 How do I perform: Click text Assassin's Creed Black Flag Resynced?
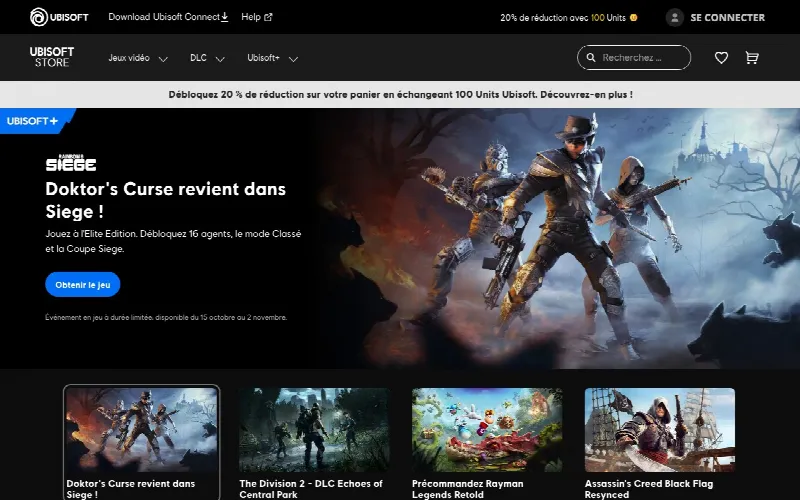pyautogui.click(x=649, y=489)
